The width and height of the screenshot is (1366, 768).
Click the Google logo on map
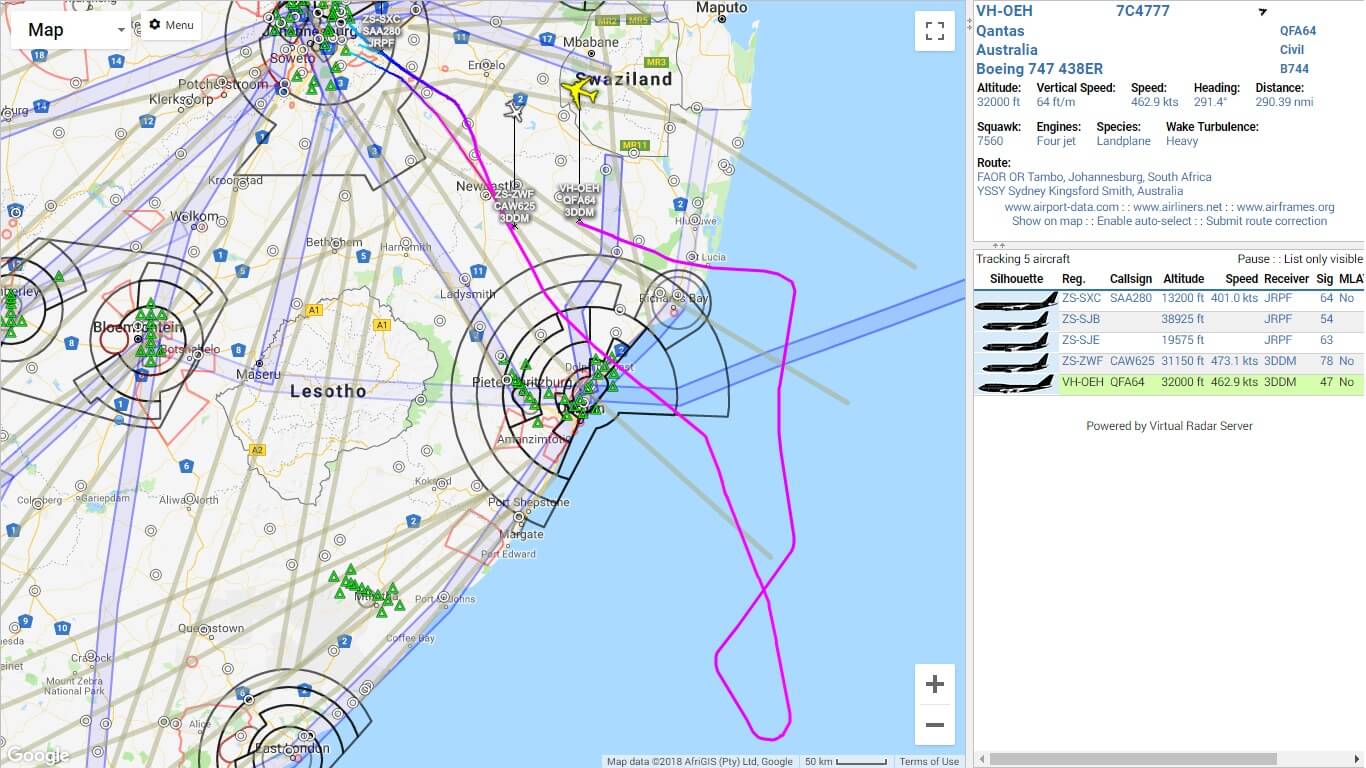click(x=37, y=755)
